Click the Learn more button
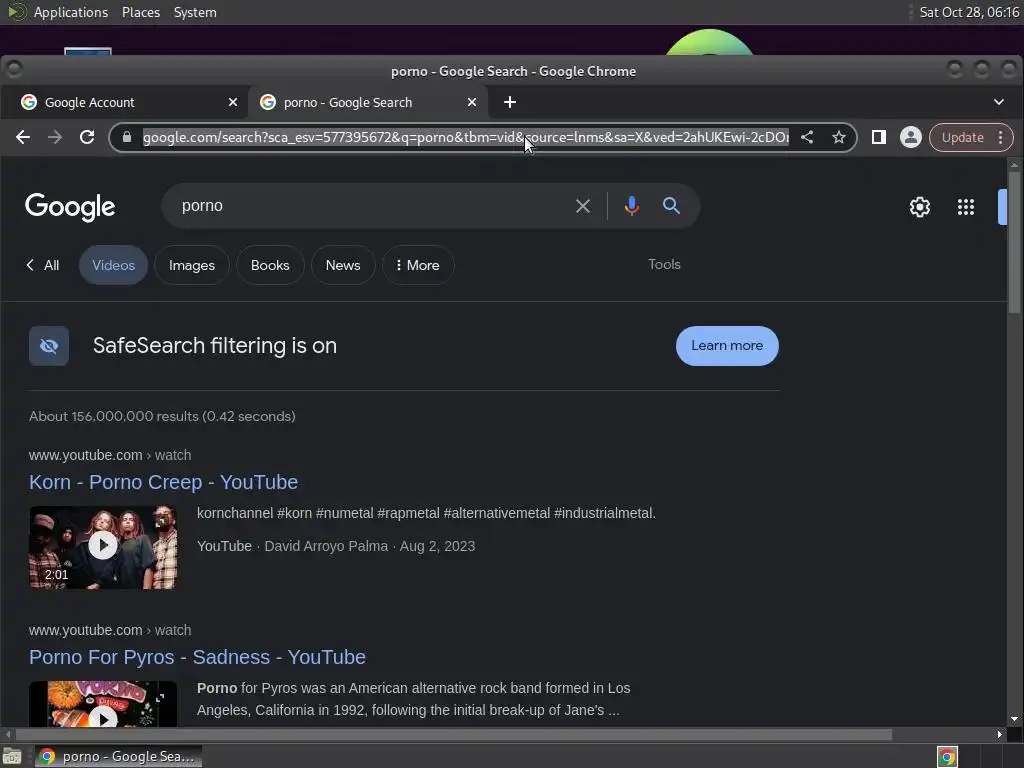1024x768 pixels. point(727,345)
